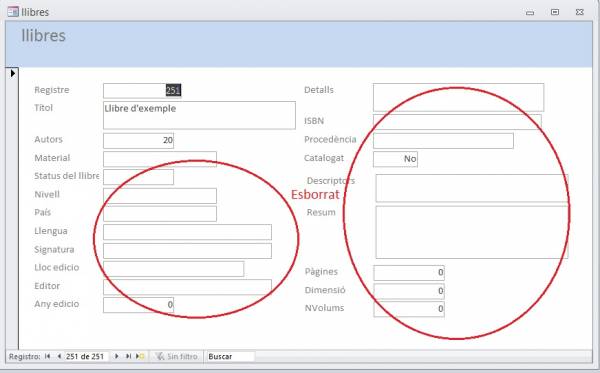Click the Procedència field
This screenshot has height=373, width=600.
tap(443, 141)
